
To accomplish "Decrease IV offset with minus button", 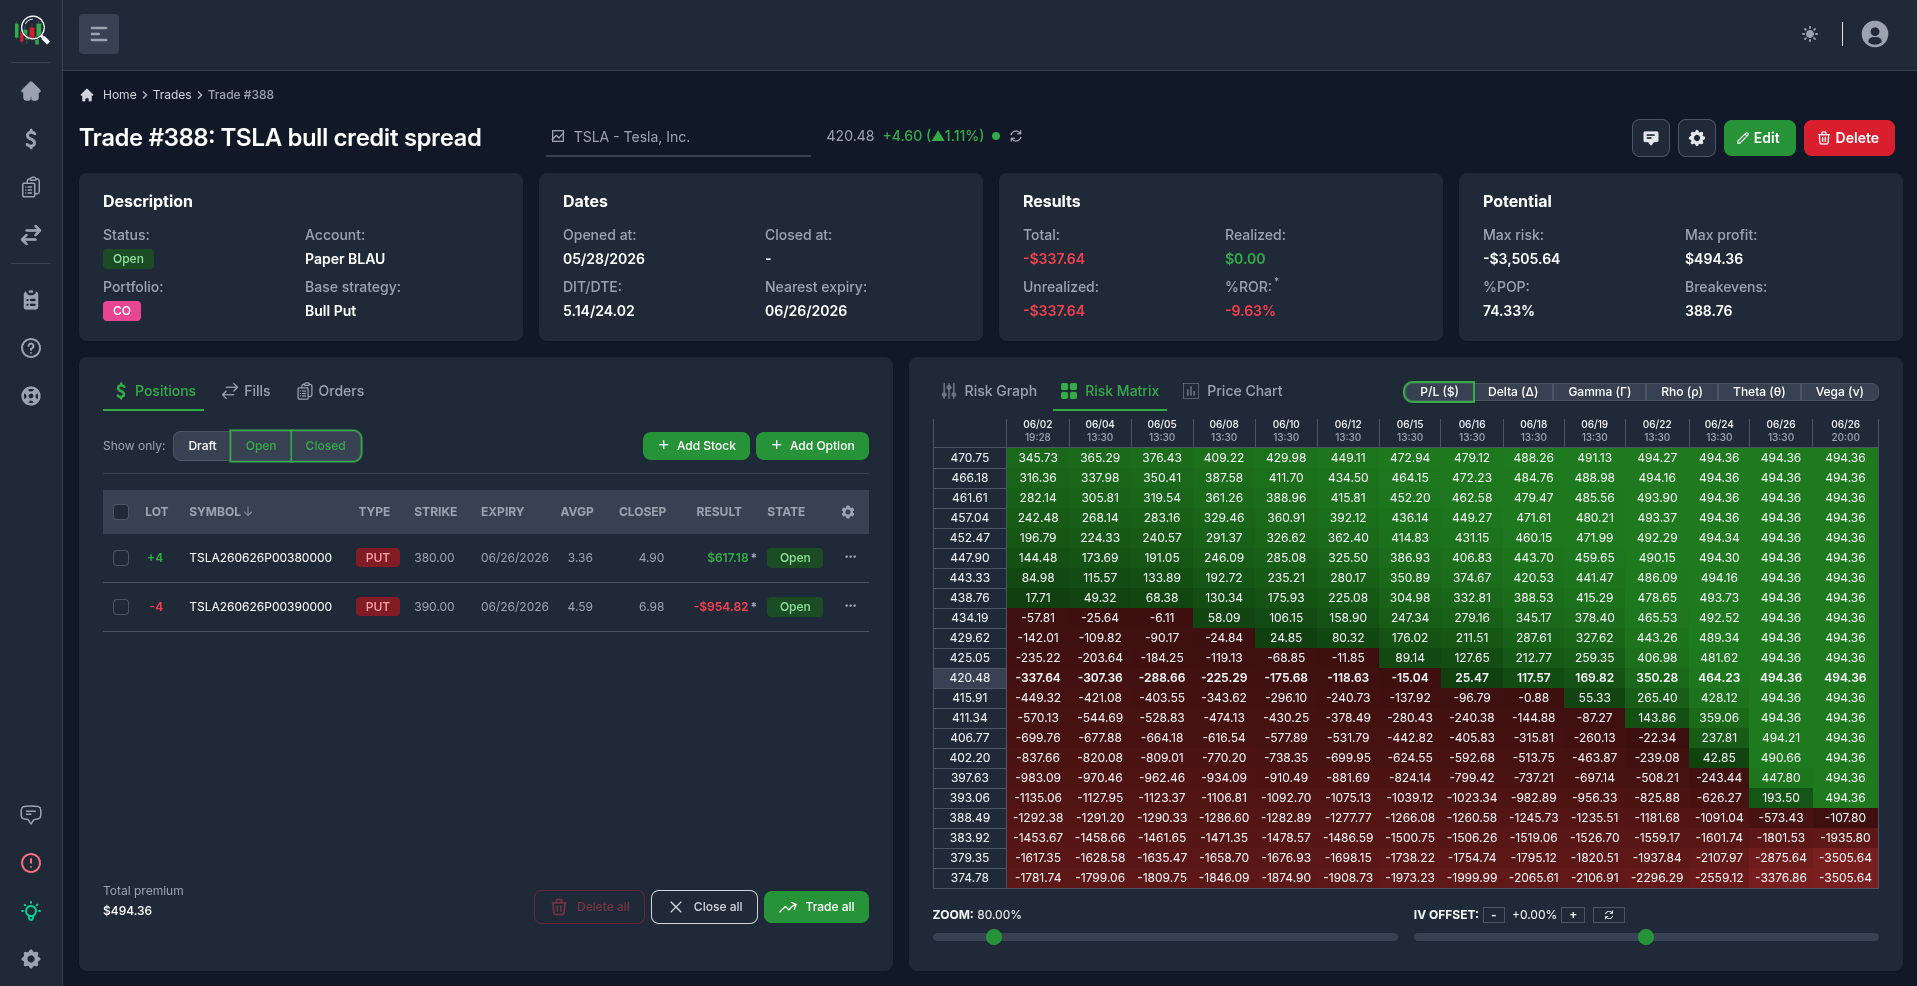I will tap(1494, 915).
